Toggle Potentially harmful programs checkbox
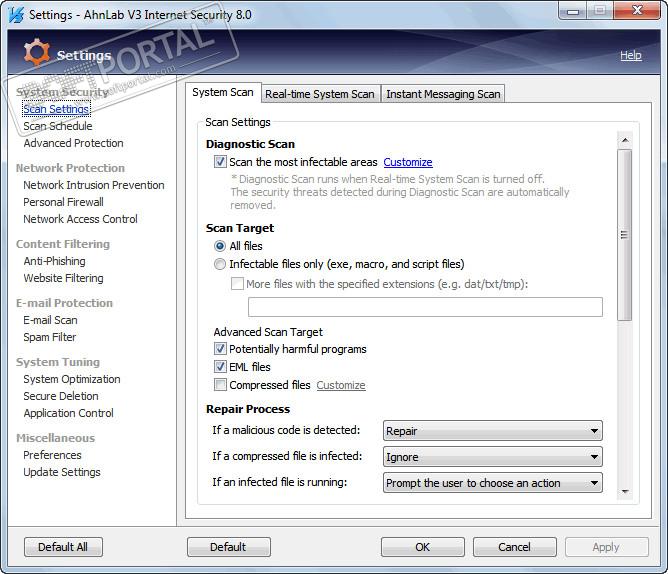 (220, 349)
